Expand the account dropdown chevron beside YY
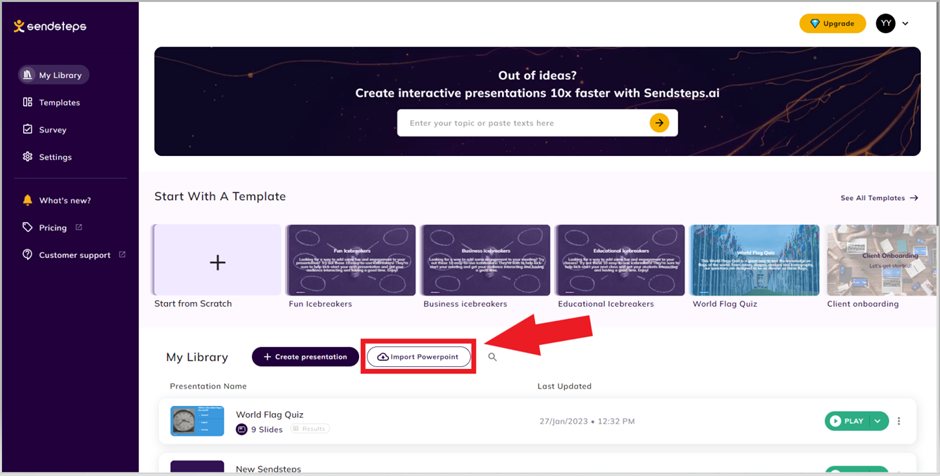 (905, 24)
